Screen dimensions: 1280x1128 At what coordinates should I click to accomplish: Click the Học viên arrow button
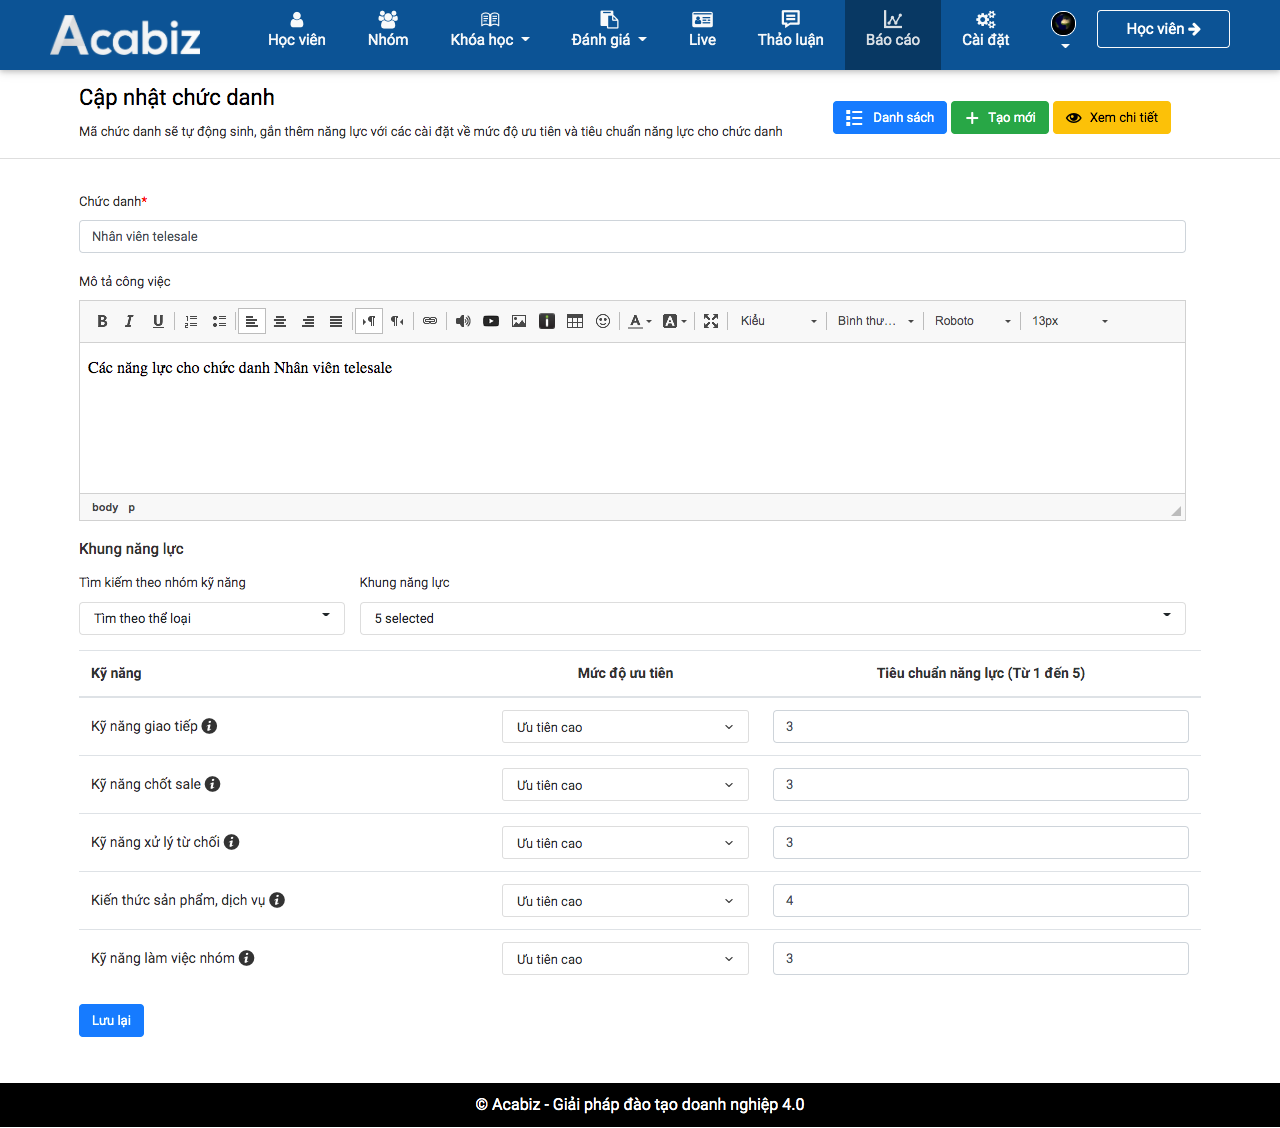click(x=1163, y=29)
